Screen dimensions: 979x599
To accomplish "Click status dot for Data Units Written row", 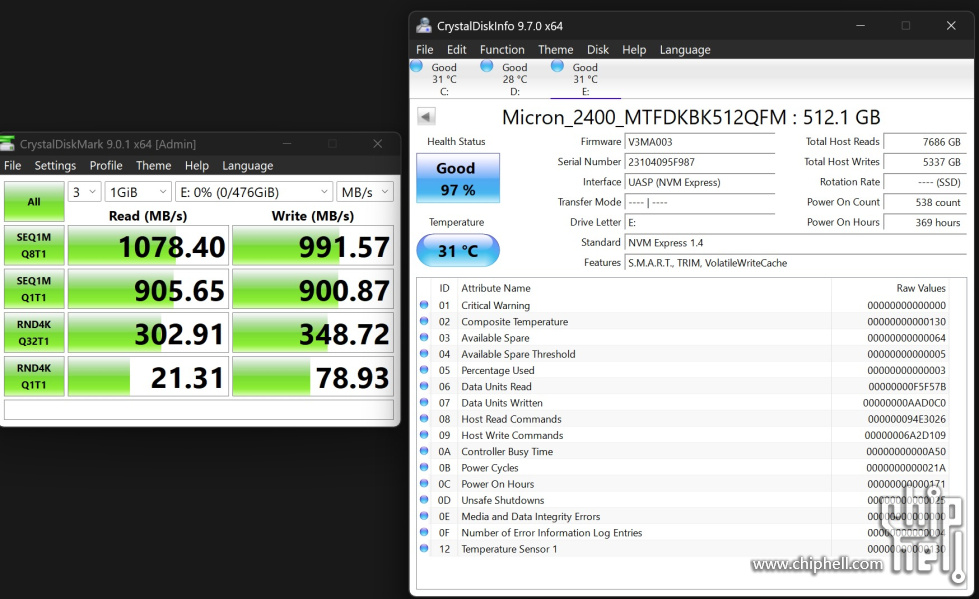I will point(424,402).
